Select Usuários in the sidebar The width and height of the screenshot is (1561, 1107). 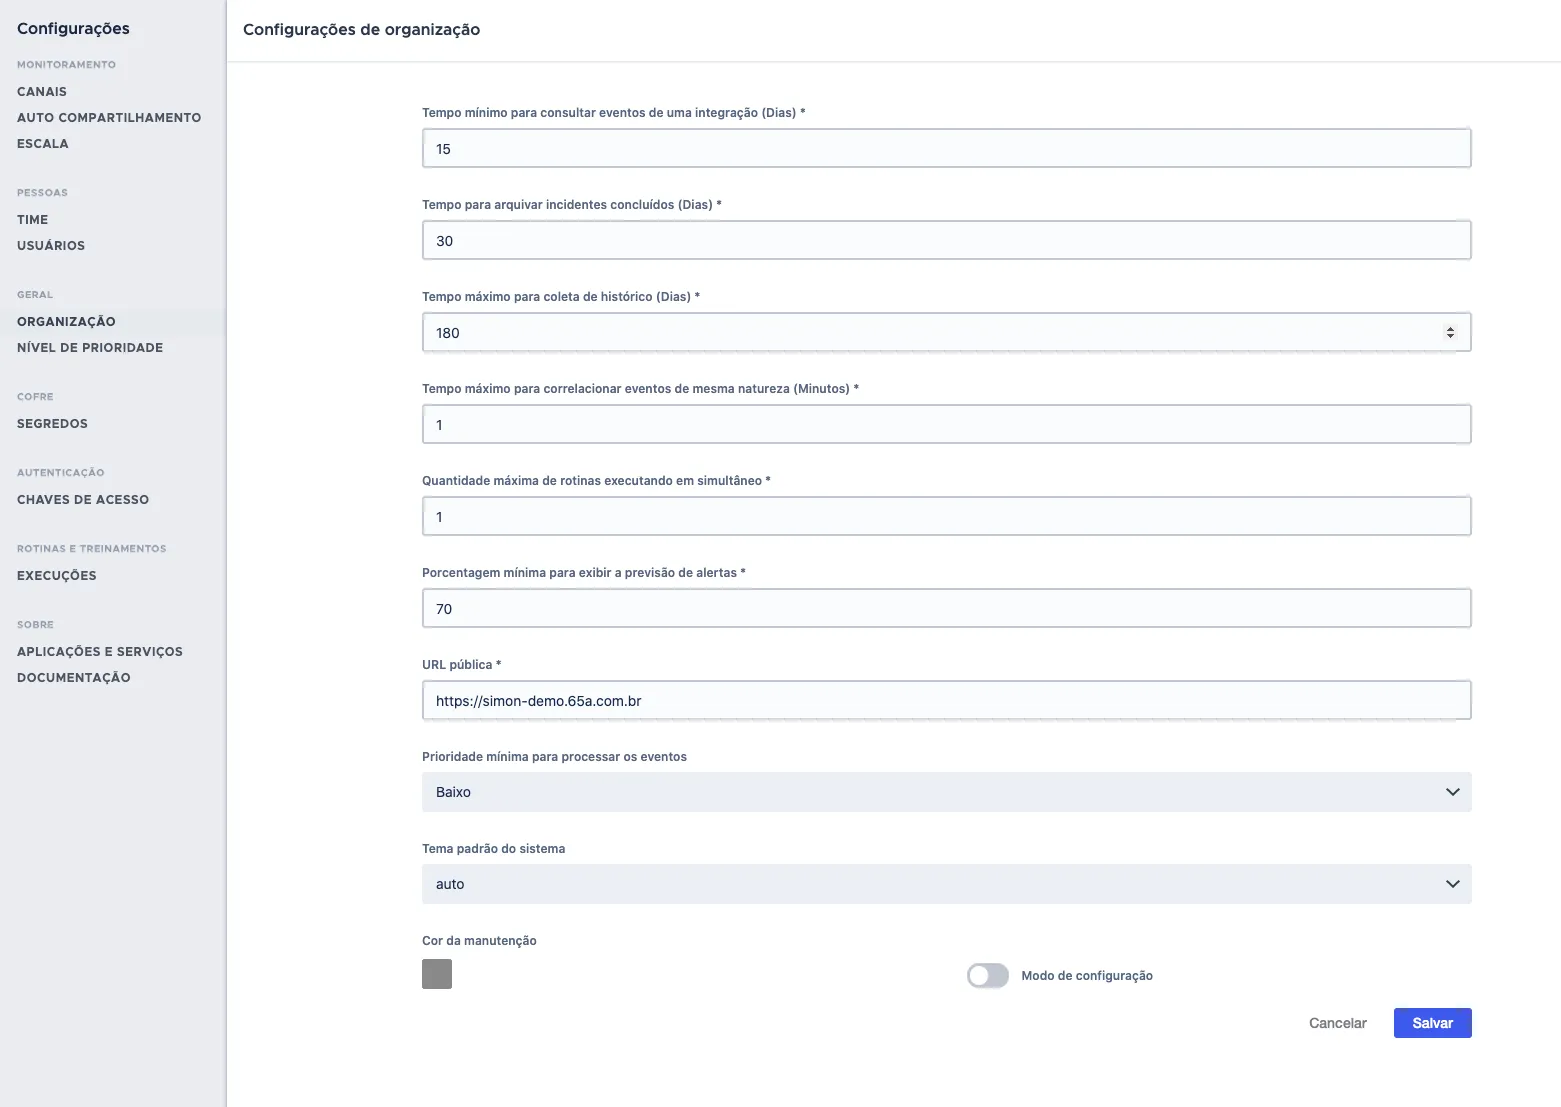point(51,245)
